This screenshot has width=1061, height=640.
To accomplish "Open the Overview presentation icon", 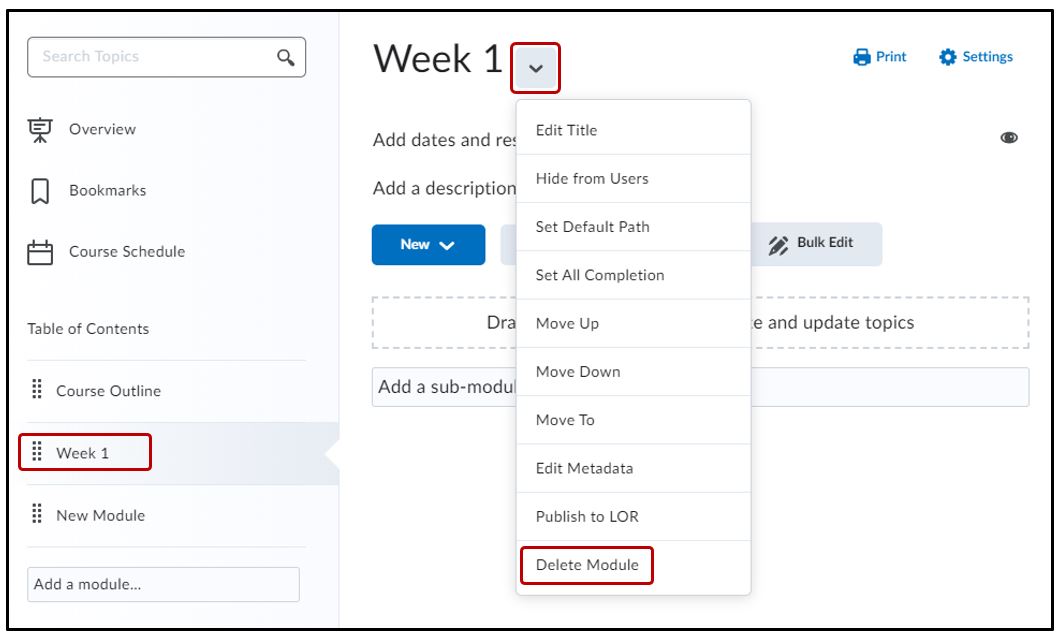I will pyautogui.click(x=40, y=129).
